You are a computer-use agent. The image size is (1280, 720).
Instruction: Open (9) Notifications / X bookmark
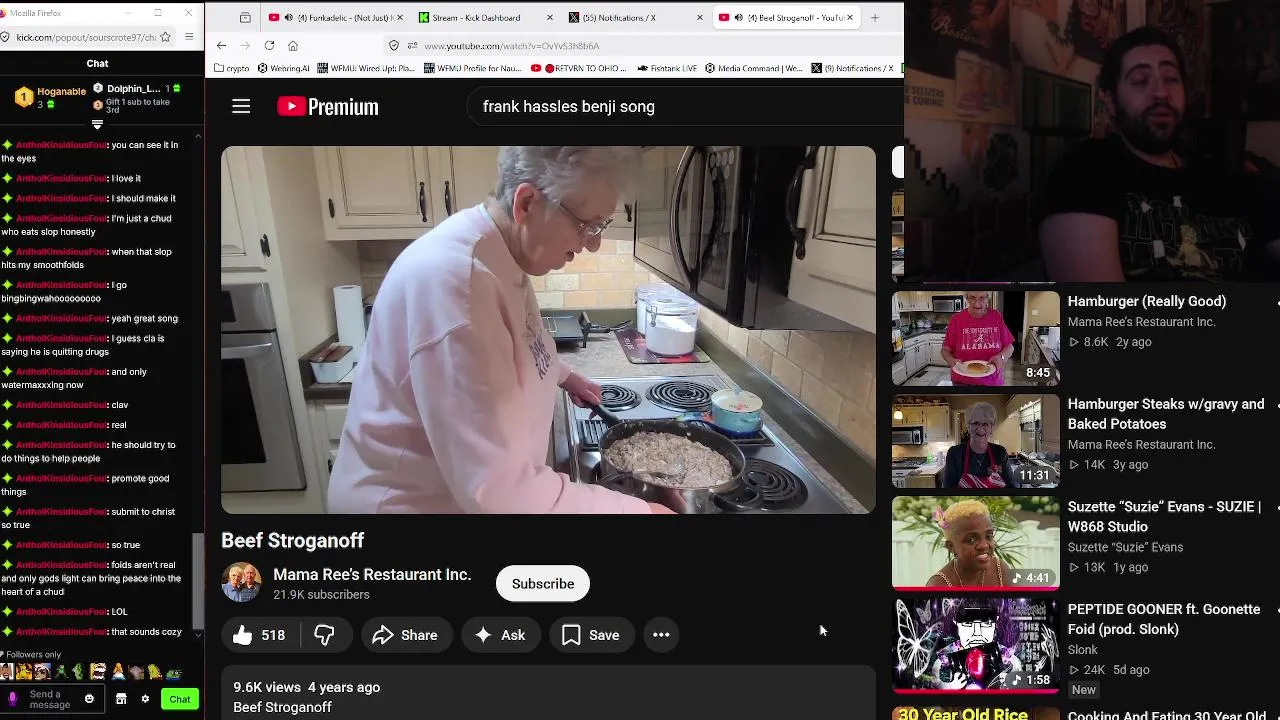tap(852, 68)
